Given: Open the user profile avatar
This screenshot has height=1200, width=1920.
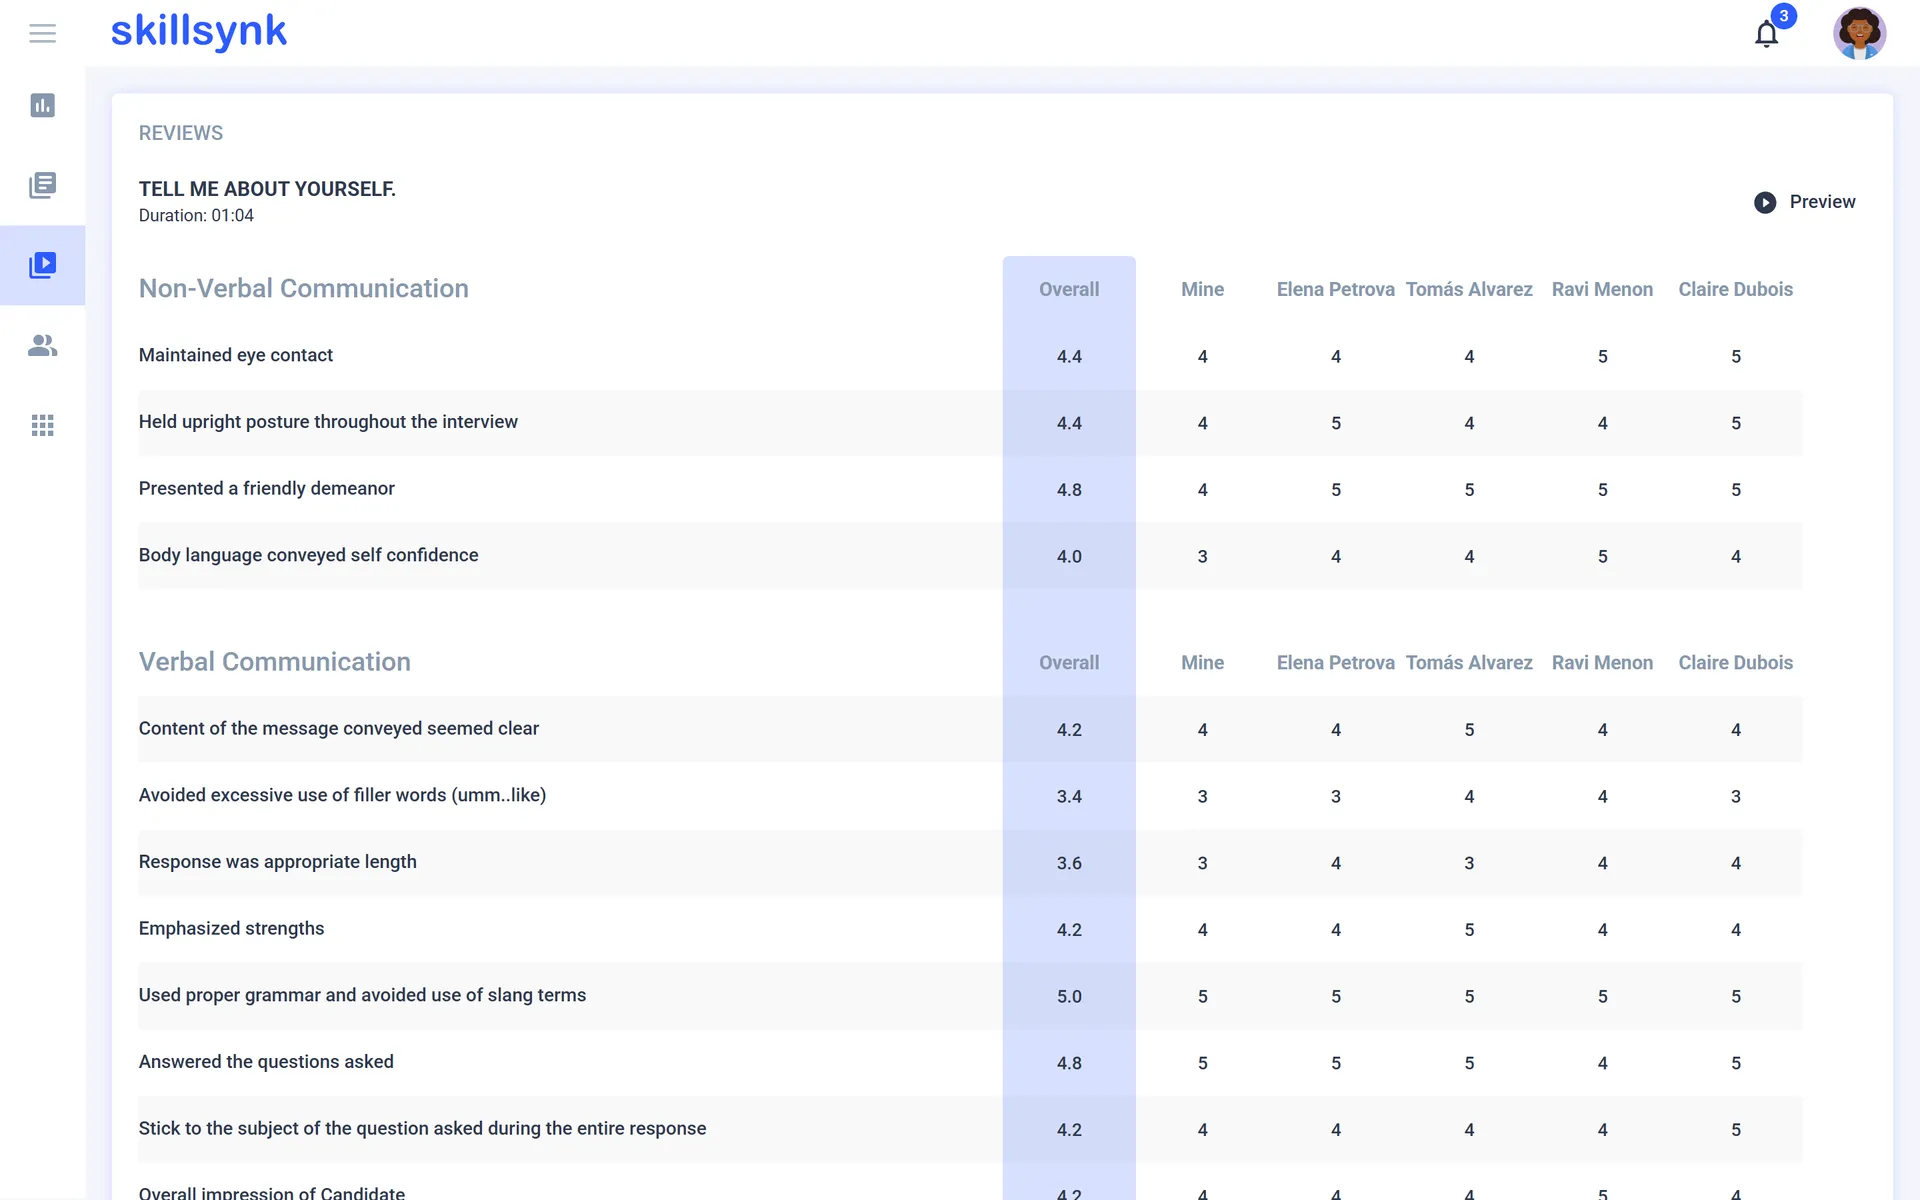Looking at the screenshot, I should [1859, 33].
